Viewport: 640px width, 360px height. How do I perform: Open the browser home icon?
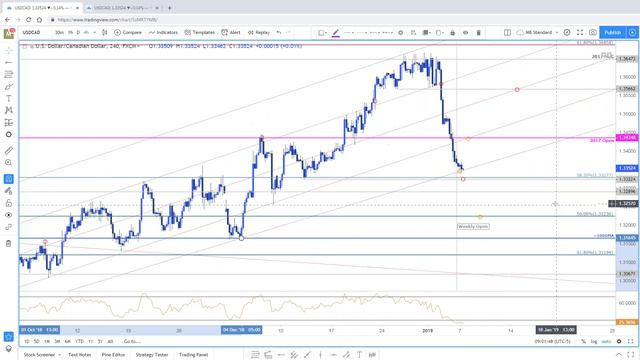pyautogui.click(x=39, y=20)
